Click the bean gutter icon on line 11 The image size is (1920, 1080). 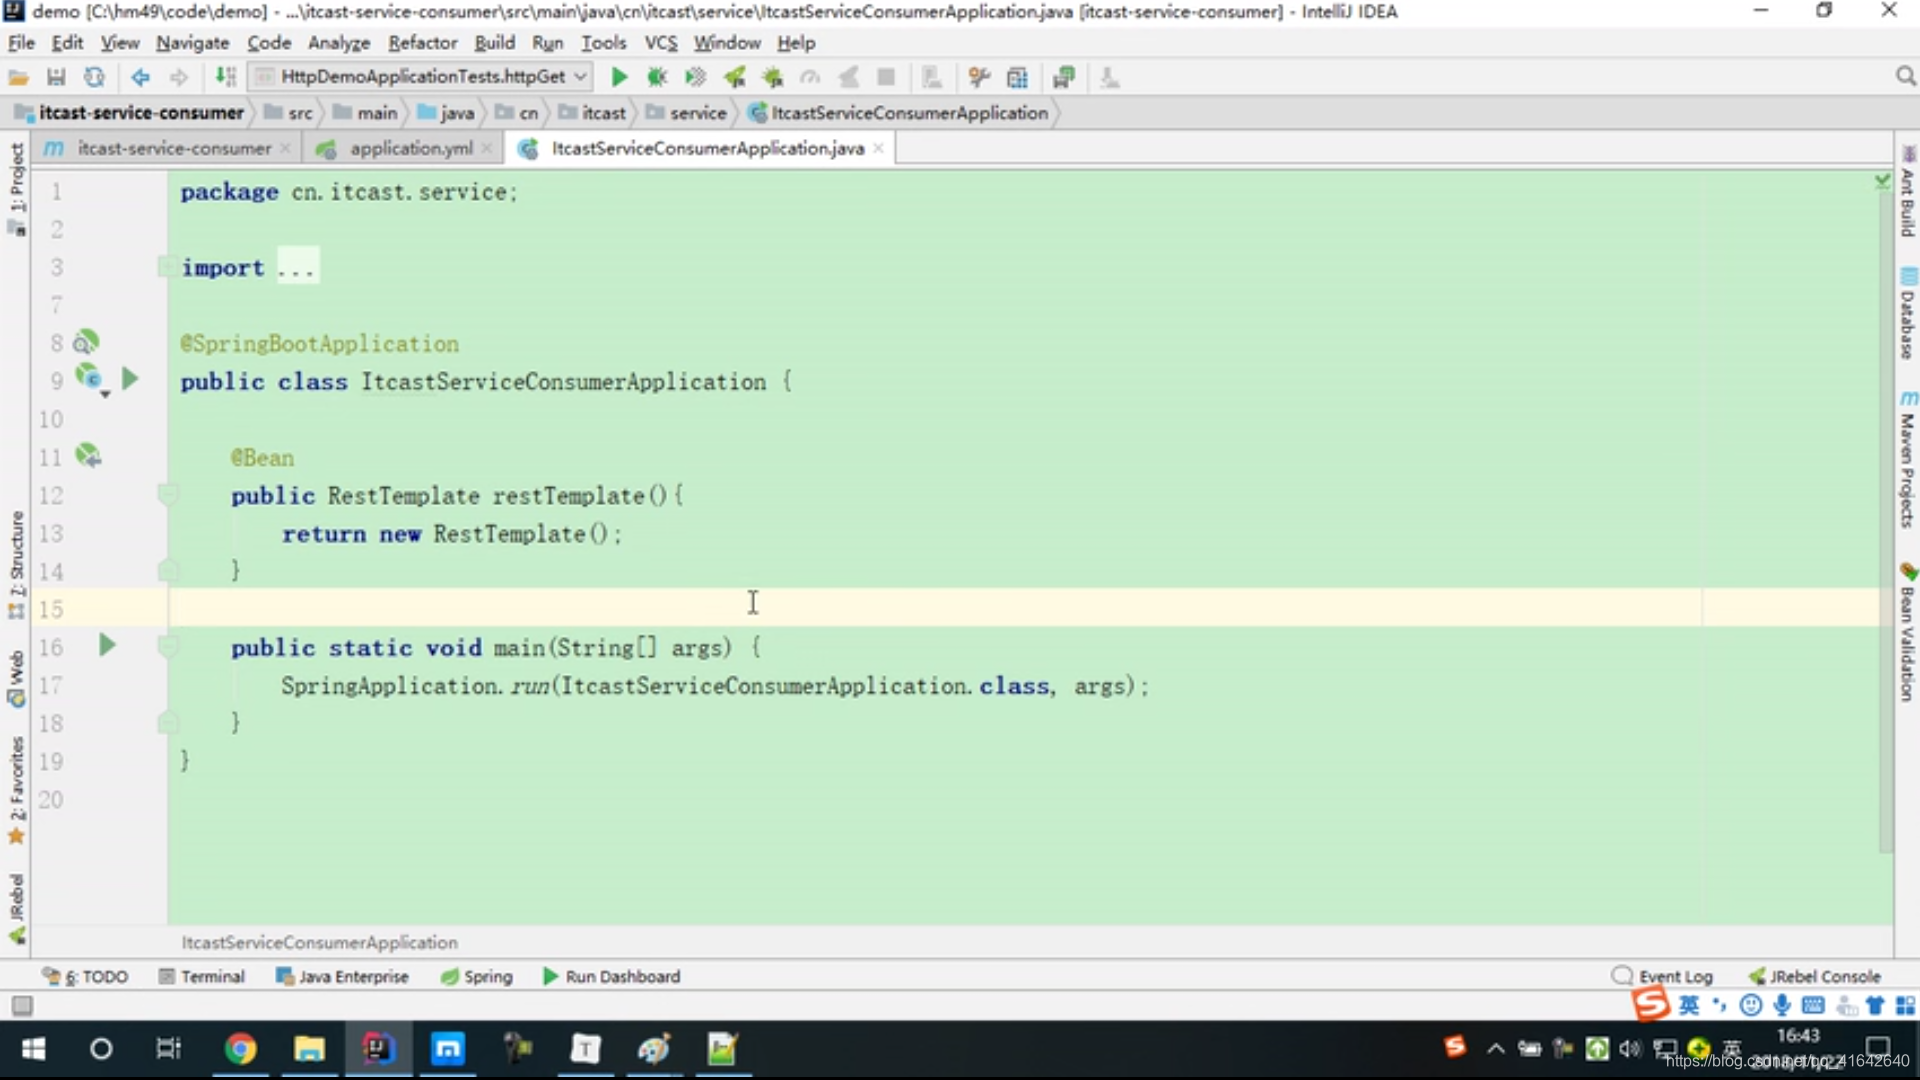[88, 456]
